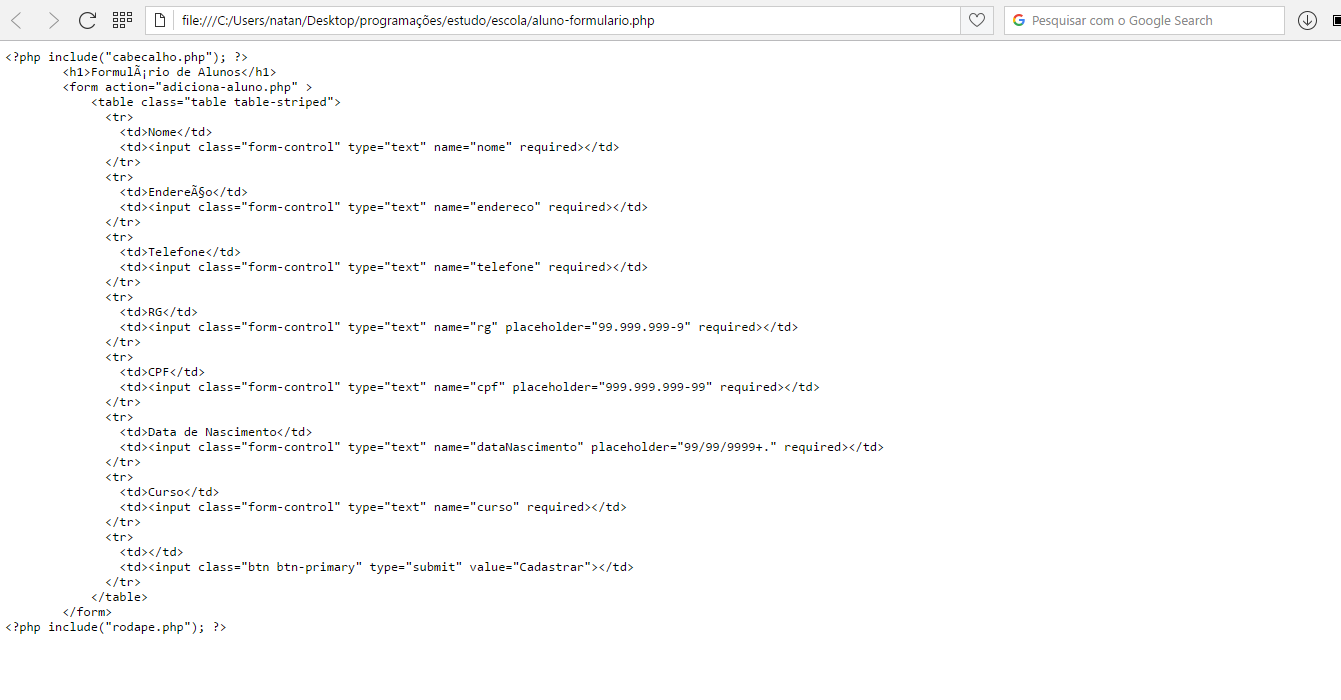Click the input line with name="rg"

pos(459,327)
